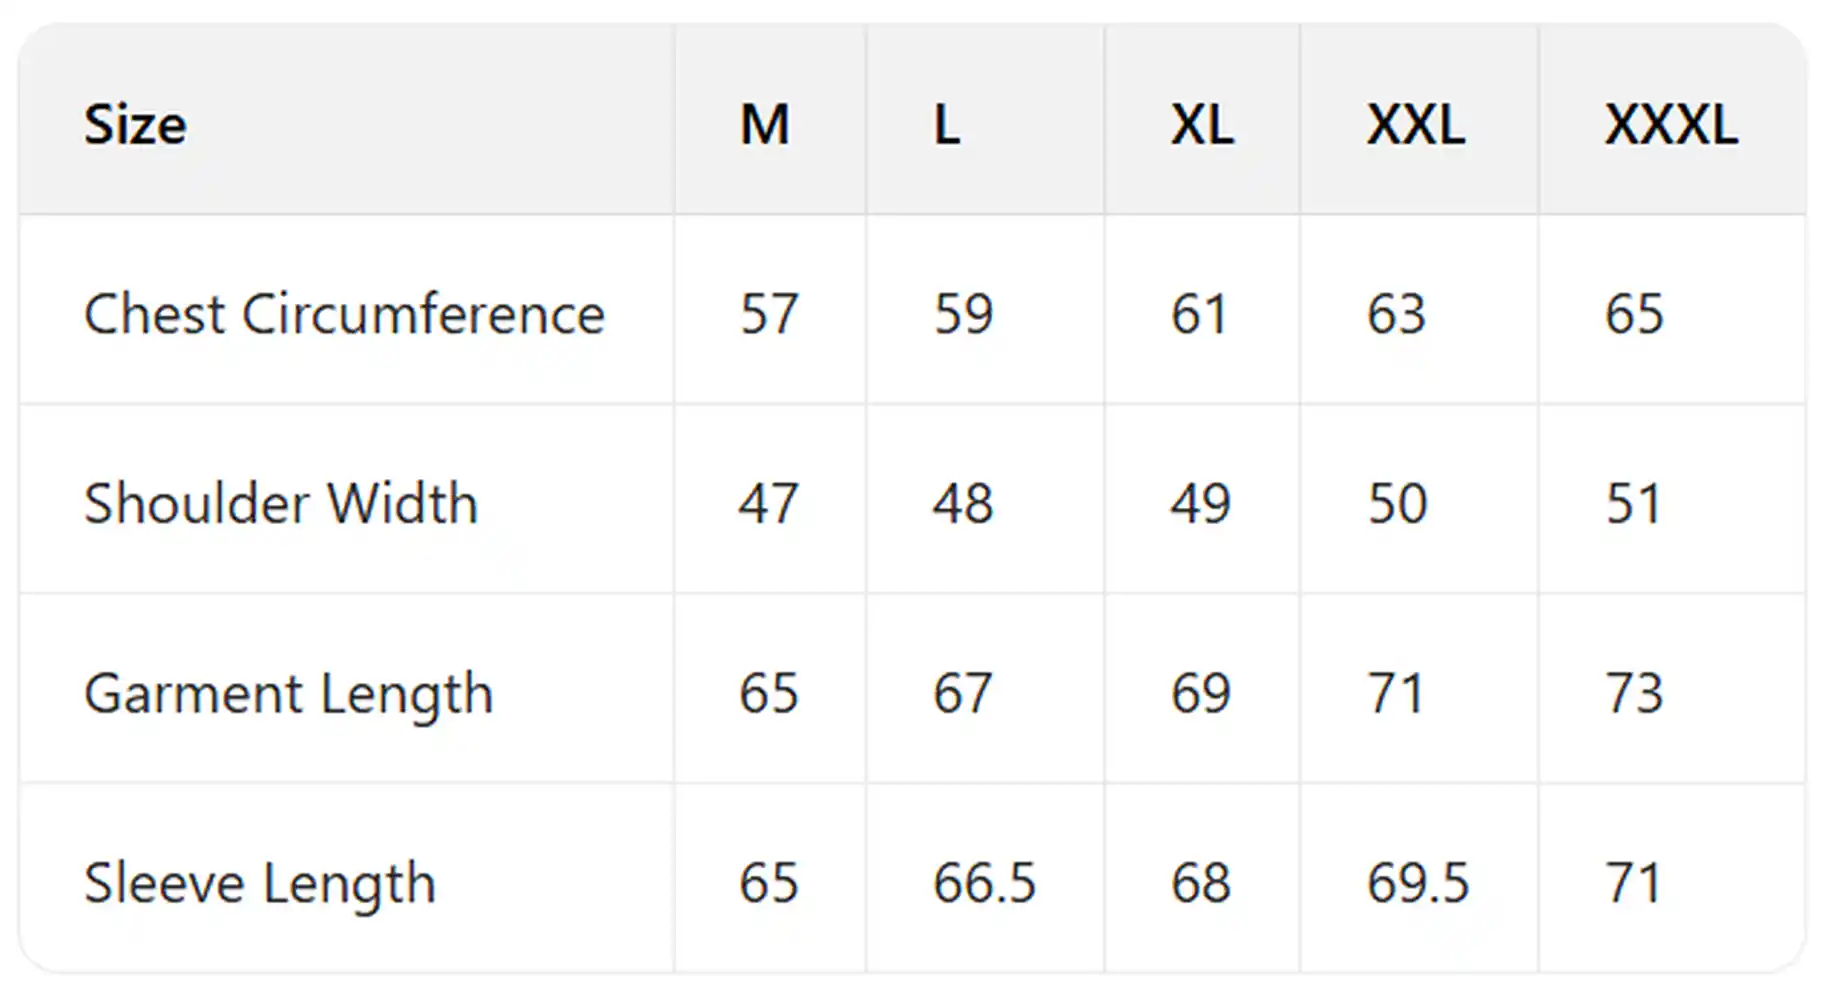
Task: Select the XL size column header
Action: 1202,125
